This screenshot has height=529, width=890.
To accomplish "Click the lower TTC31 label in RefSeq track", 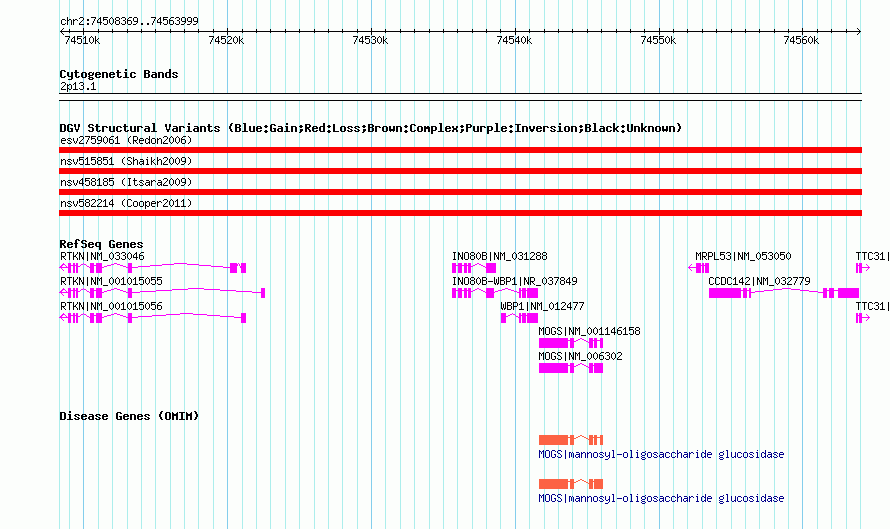I will [872, 306].
